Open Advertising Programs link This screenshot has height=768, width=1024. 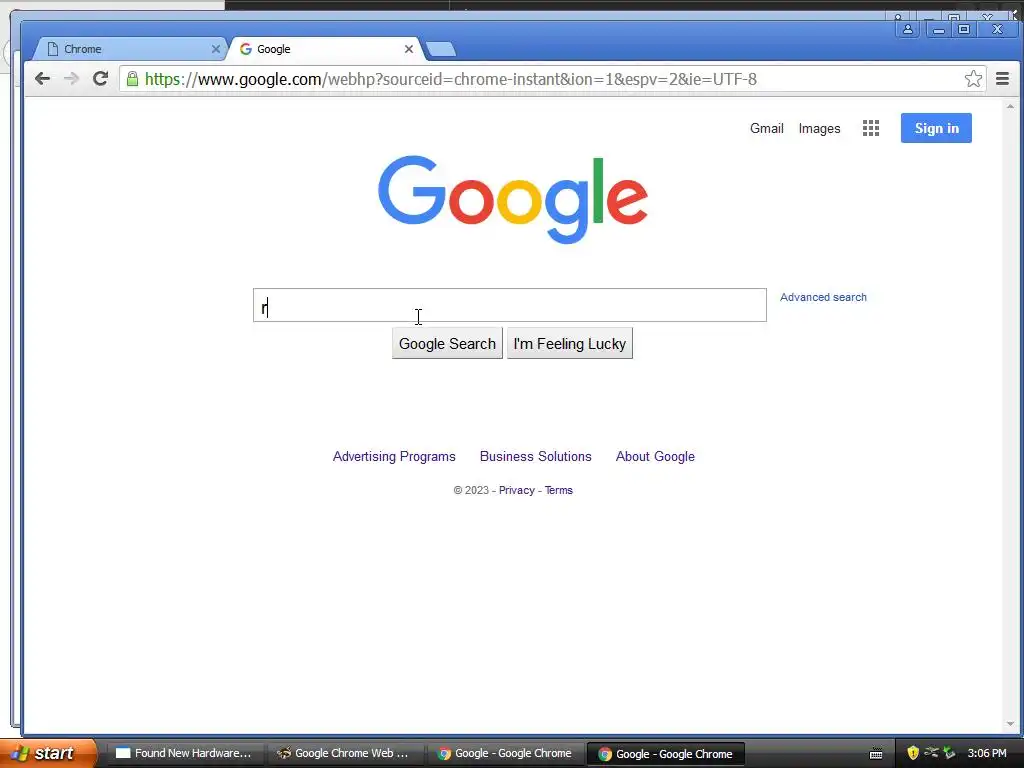coord(394,456)
